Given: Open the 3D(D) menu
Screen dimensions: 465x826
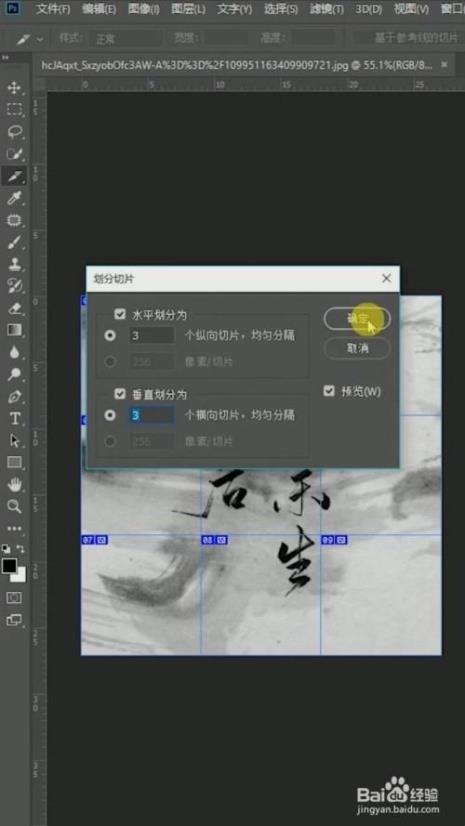Looking at the screenshot, I should coord(369,9).
